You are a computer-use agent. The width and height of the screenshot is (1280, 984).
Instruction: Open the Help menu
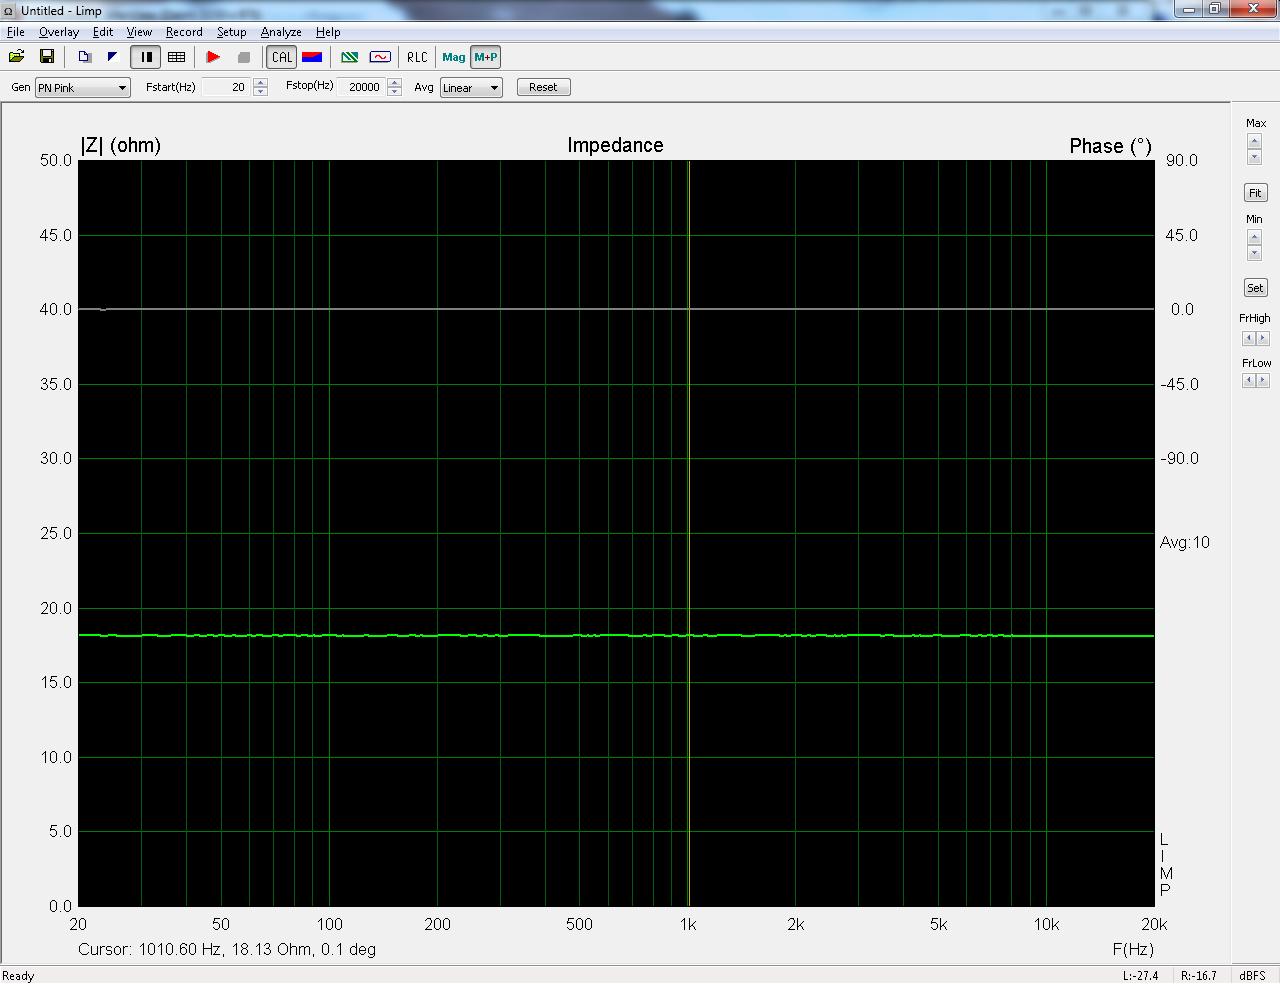pos(328,32)
